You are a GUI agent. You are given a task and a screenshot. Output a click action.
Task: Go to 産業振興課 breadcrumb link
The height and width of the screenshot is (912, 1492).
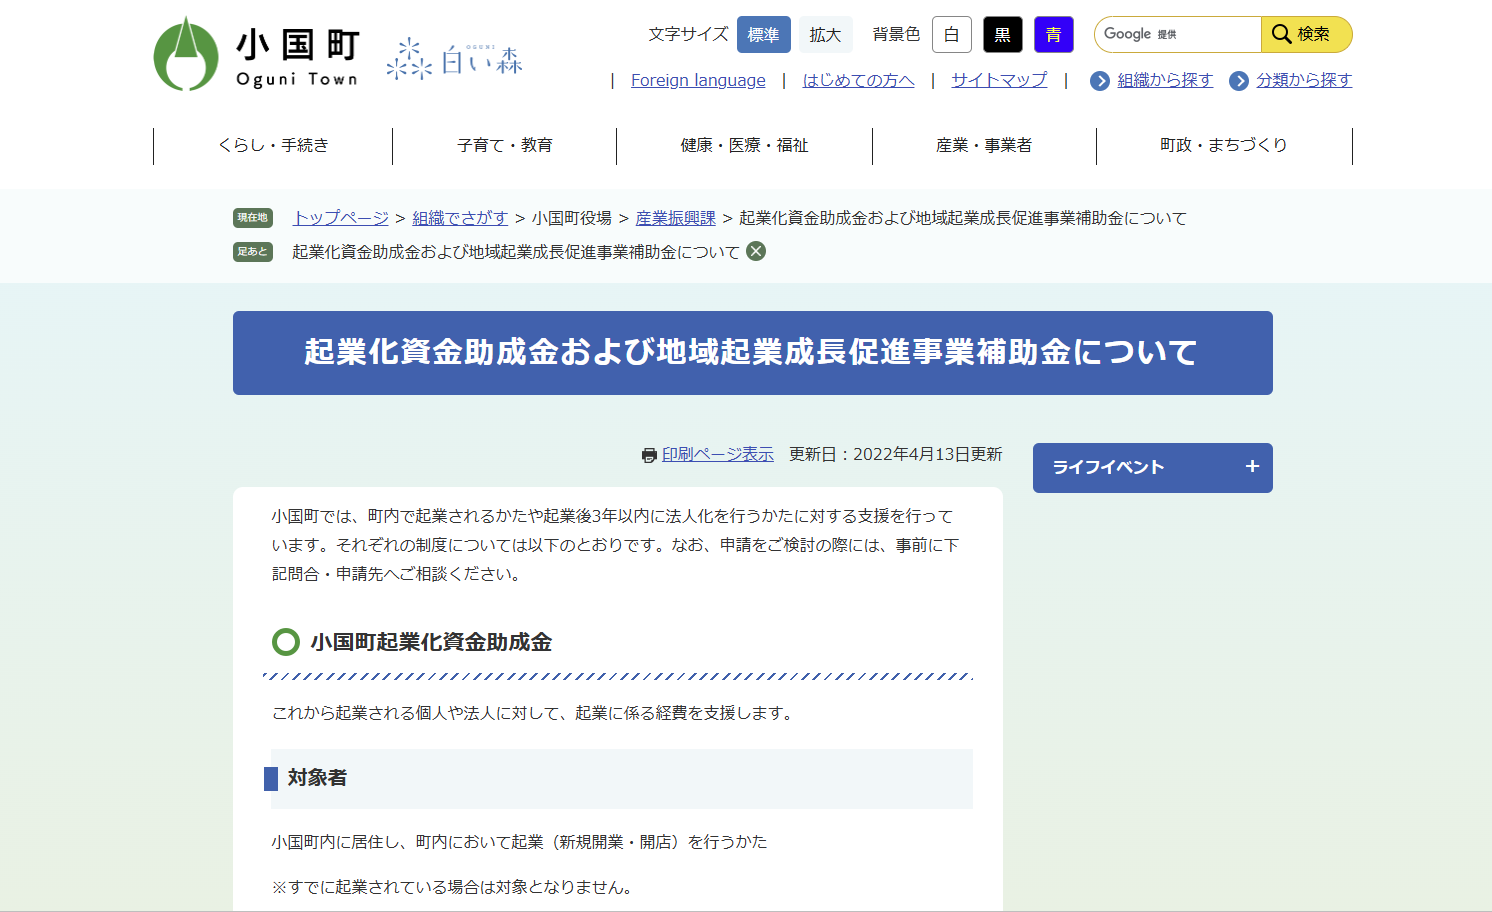click(x=676, y=218)
